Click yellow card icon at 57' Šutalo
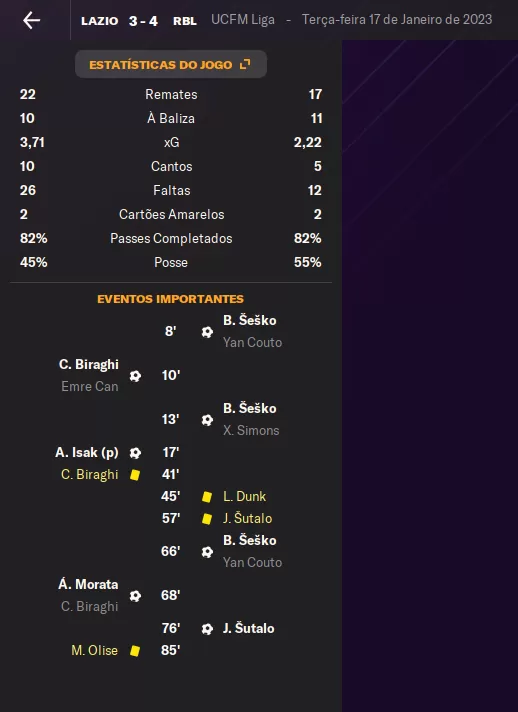The height and width of the screenshot is (712, 518). [x=207, y=519]
